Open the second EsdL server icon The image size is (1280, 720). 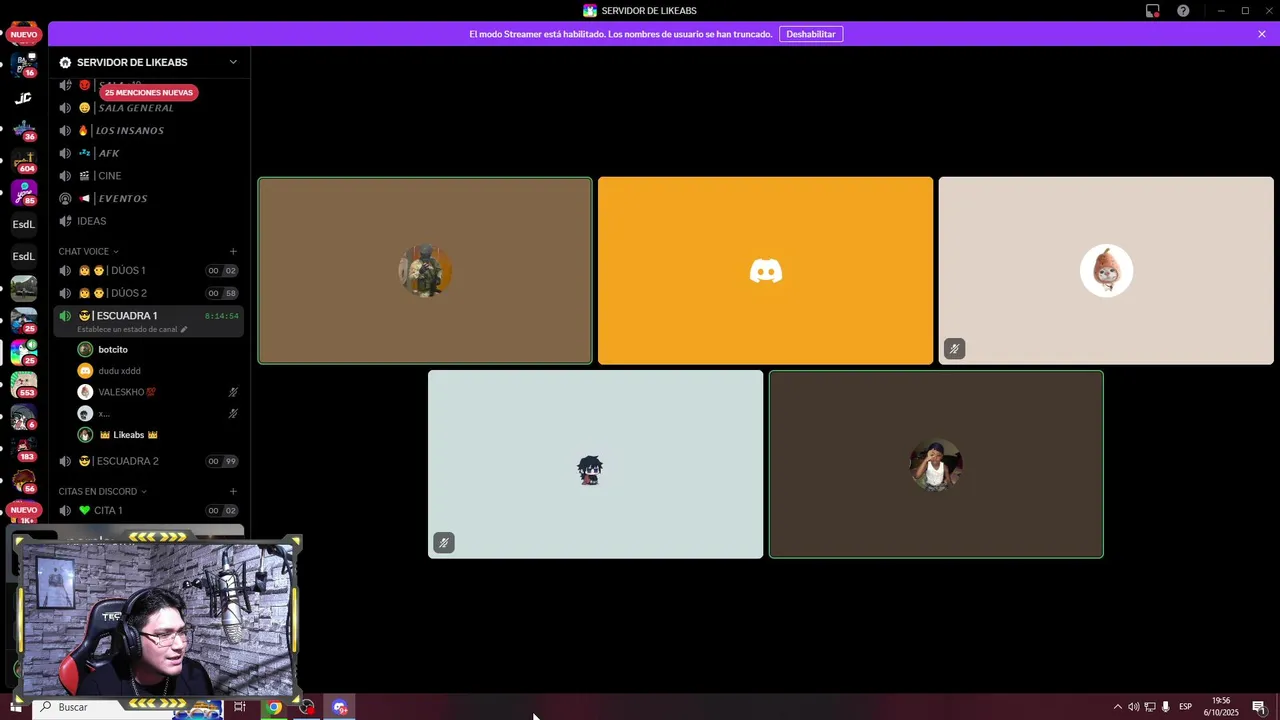pyautogui.click(x=24, y=257)
